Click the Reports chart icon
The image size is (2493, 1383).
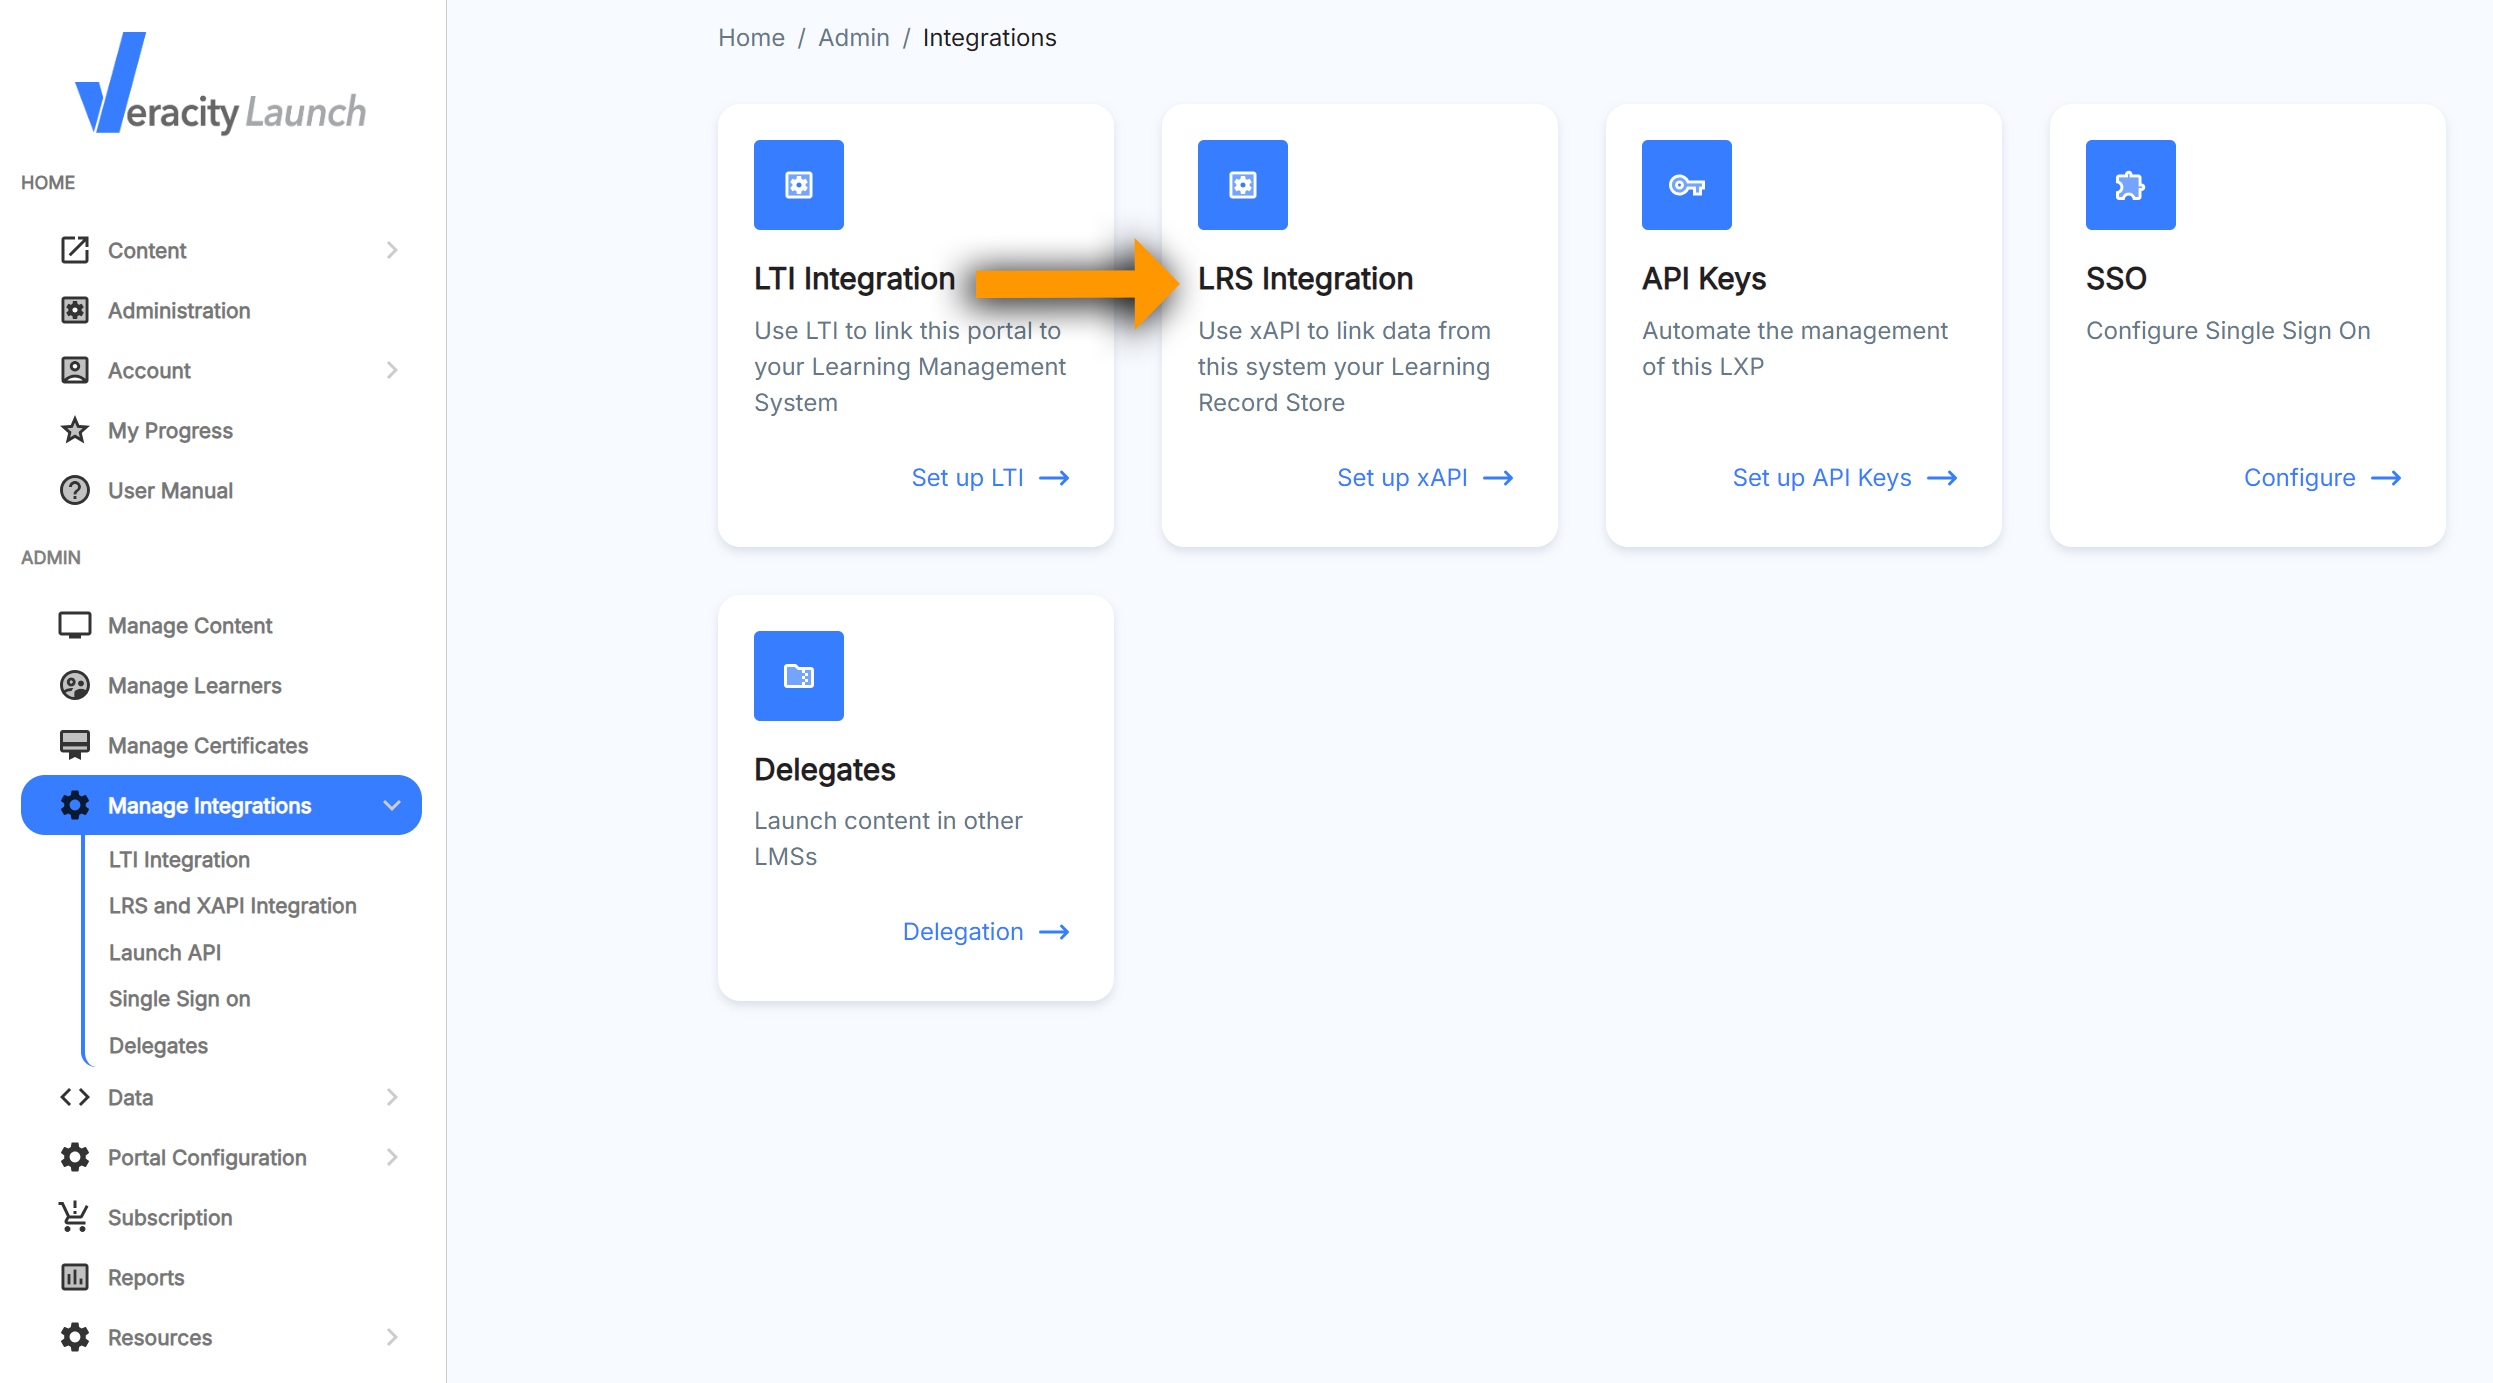[x=75, y=1277]
